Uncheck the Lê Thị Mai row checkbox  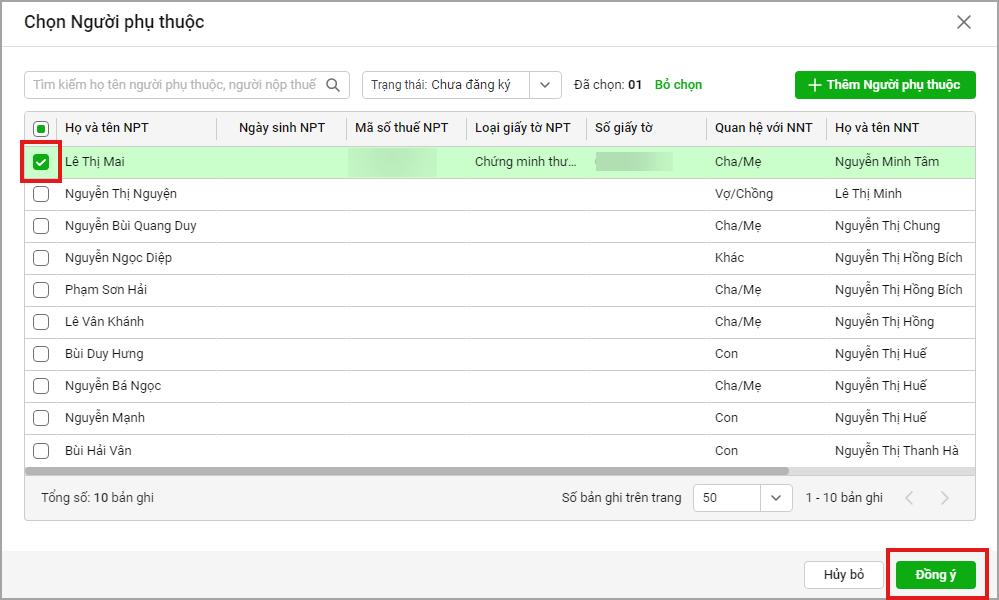41,162
